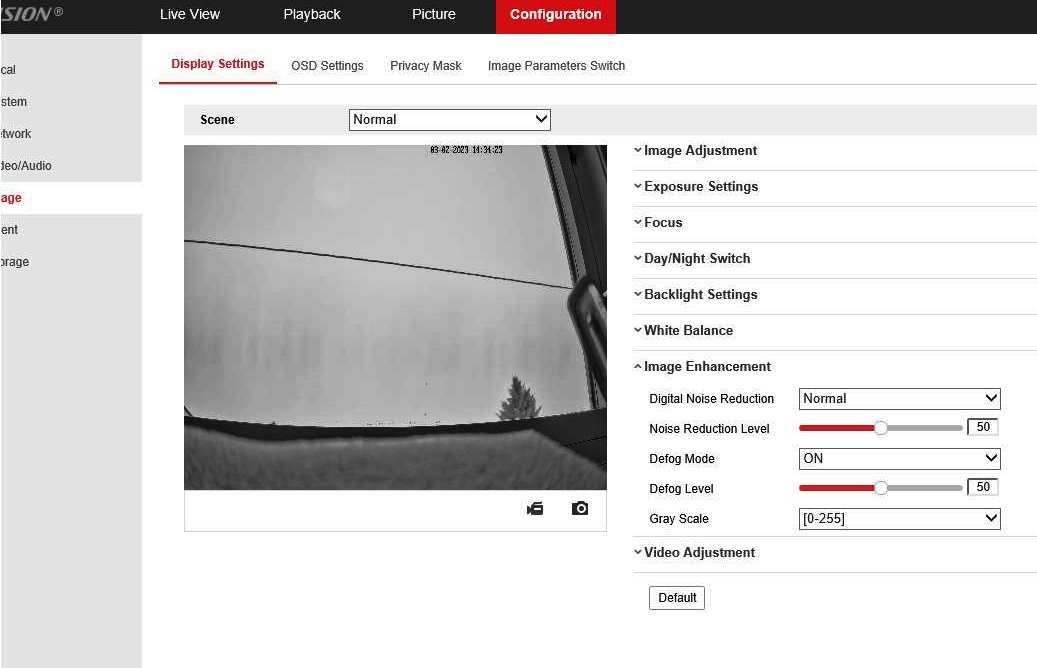
Task: Expand the Backlight Settings section
Action: coord(700,295)
